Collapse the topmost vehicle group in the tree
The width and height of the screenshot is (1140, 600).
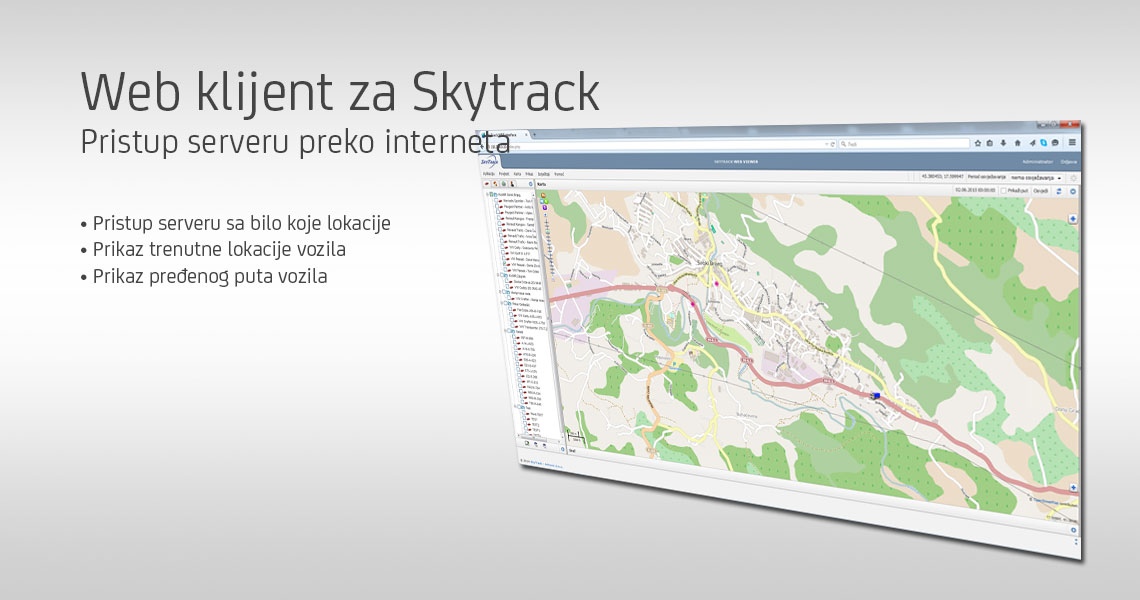click(x=487, y=194)
